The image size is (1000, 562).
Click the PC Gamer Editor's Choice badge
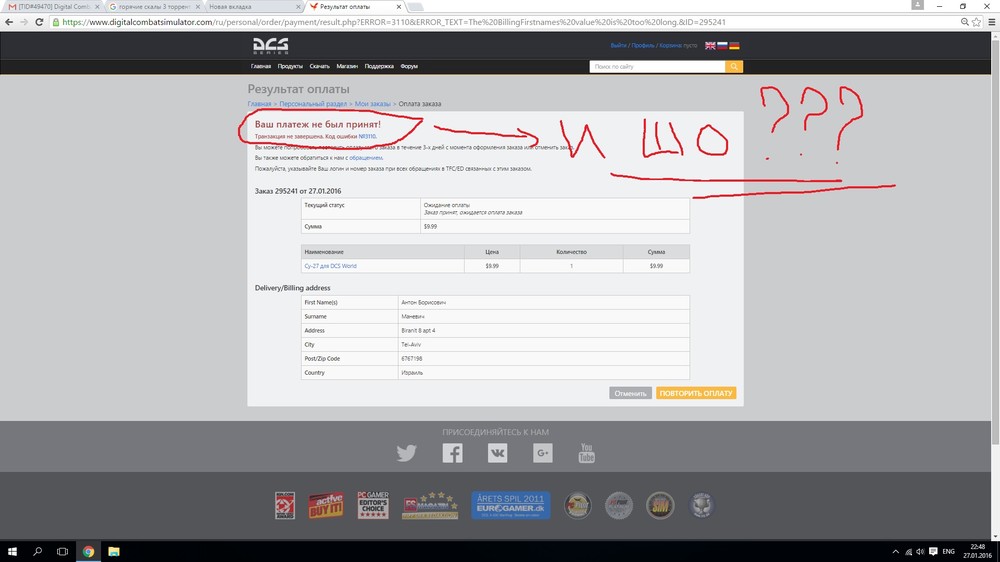373,505
